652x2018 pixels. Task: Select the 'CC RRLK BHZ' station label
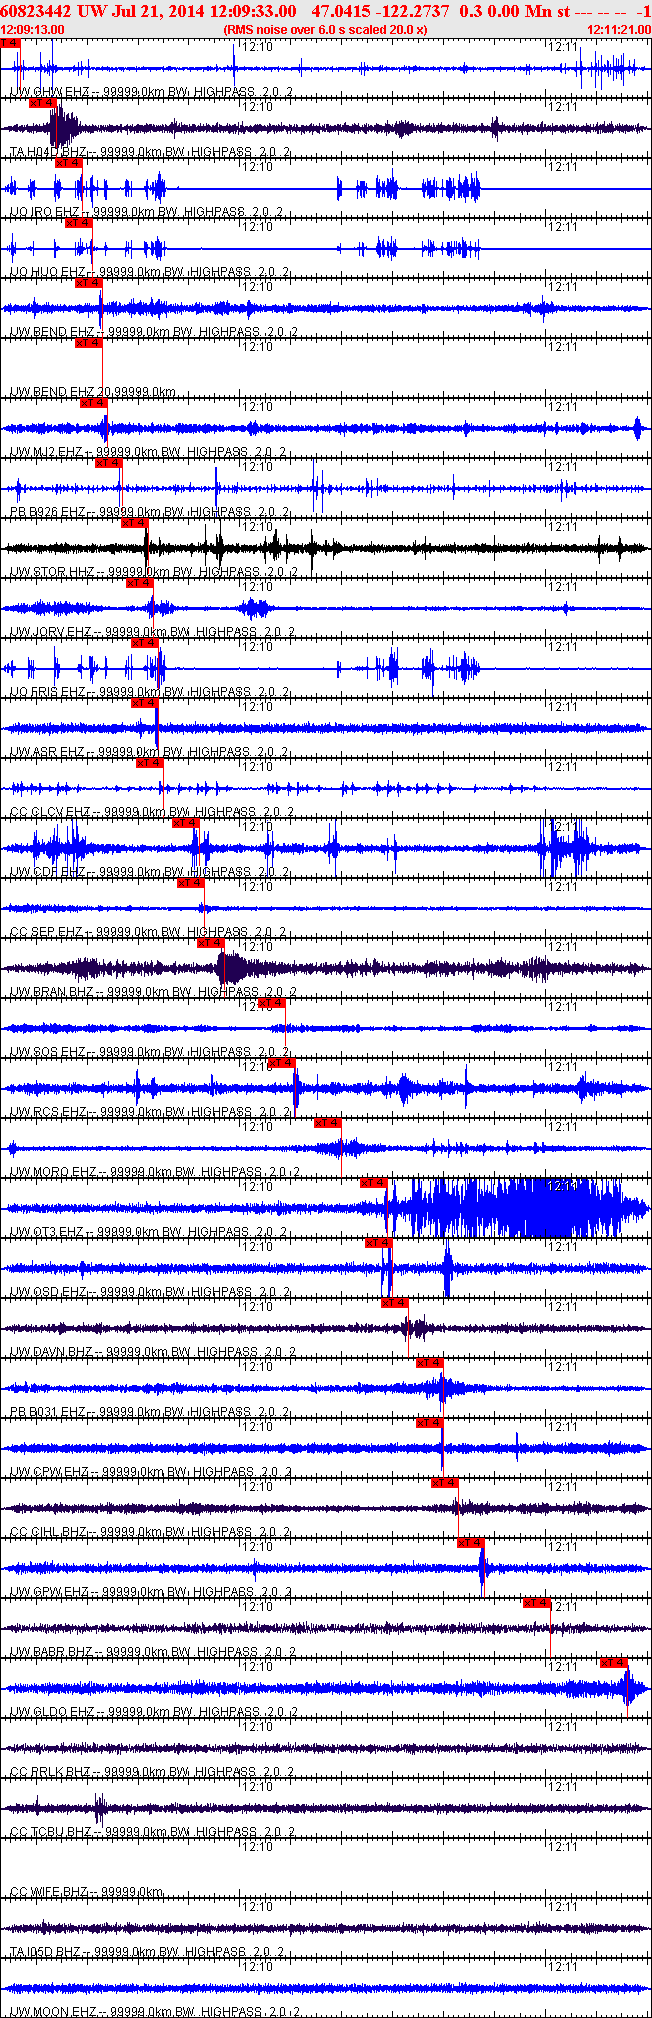pyautogui.click(x=152, y=1772)
